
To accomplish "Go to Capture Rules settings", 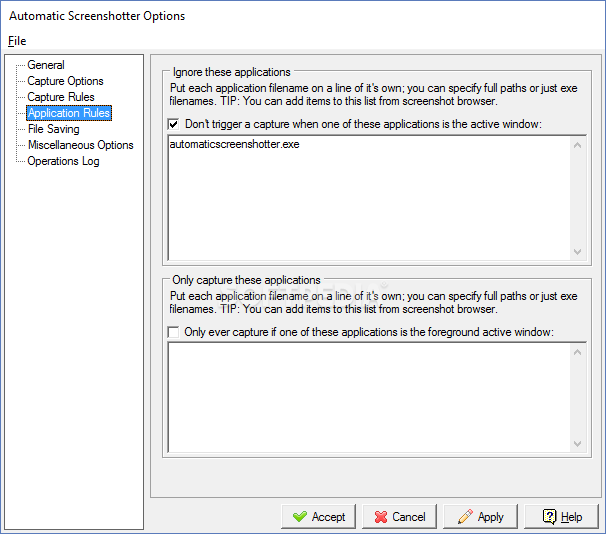I will (x=61, y=97).
